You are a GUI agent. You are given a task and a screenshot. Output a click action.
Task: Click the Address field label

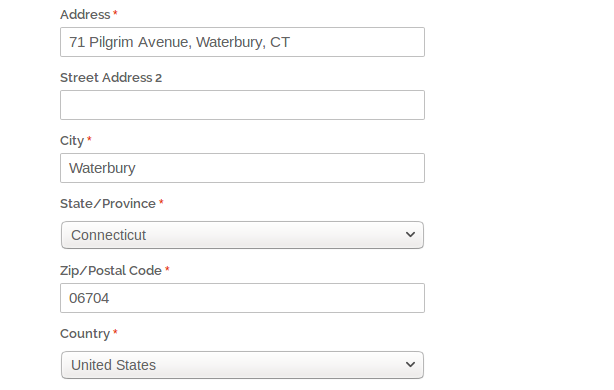(85, 15)
